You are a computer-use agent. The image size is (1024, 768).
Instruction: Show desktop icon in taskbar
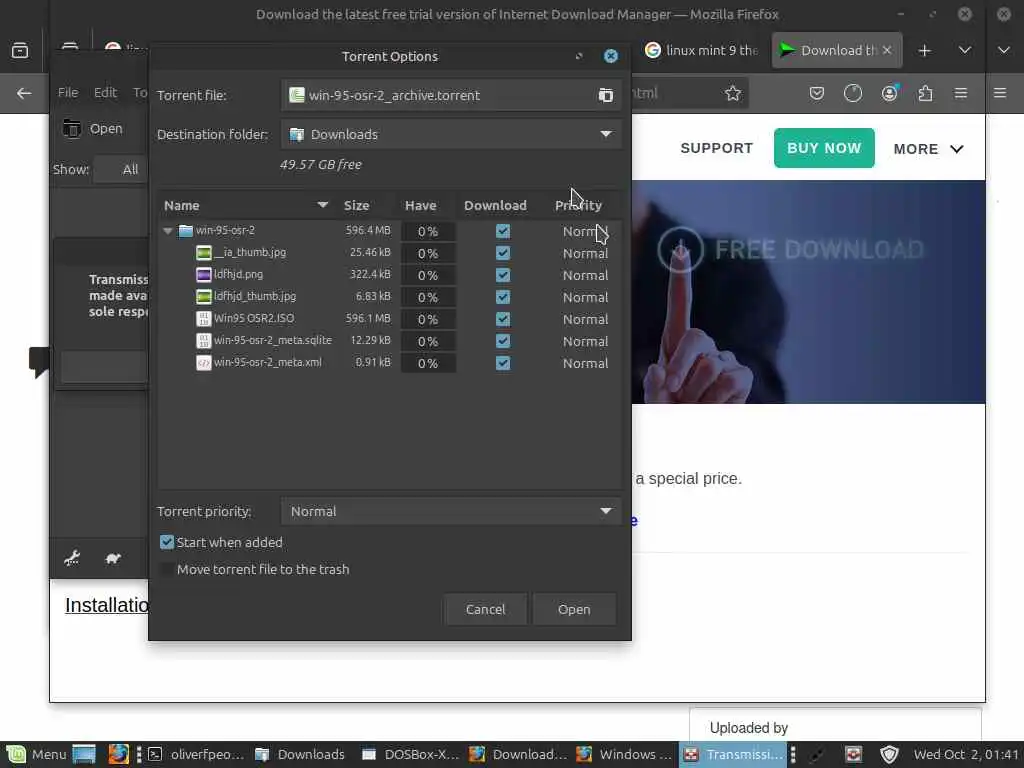(x=84, y=755)
